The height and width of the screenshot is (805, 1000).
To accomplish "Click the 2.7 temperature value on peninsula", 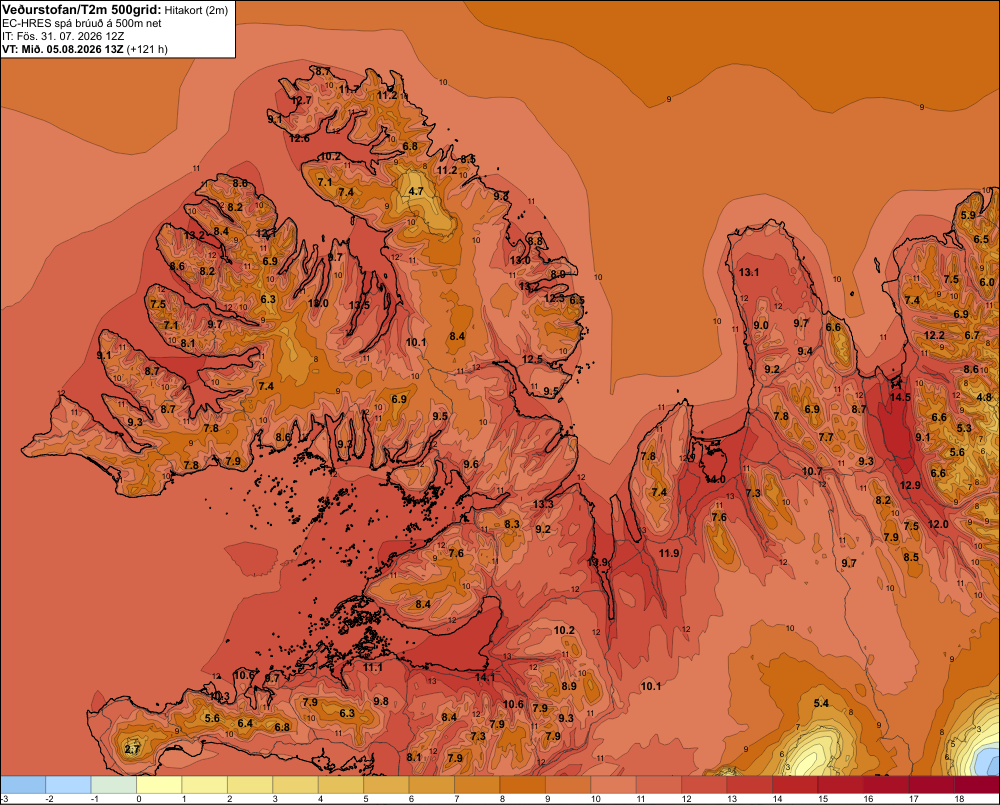I will pos(132,750).
